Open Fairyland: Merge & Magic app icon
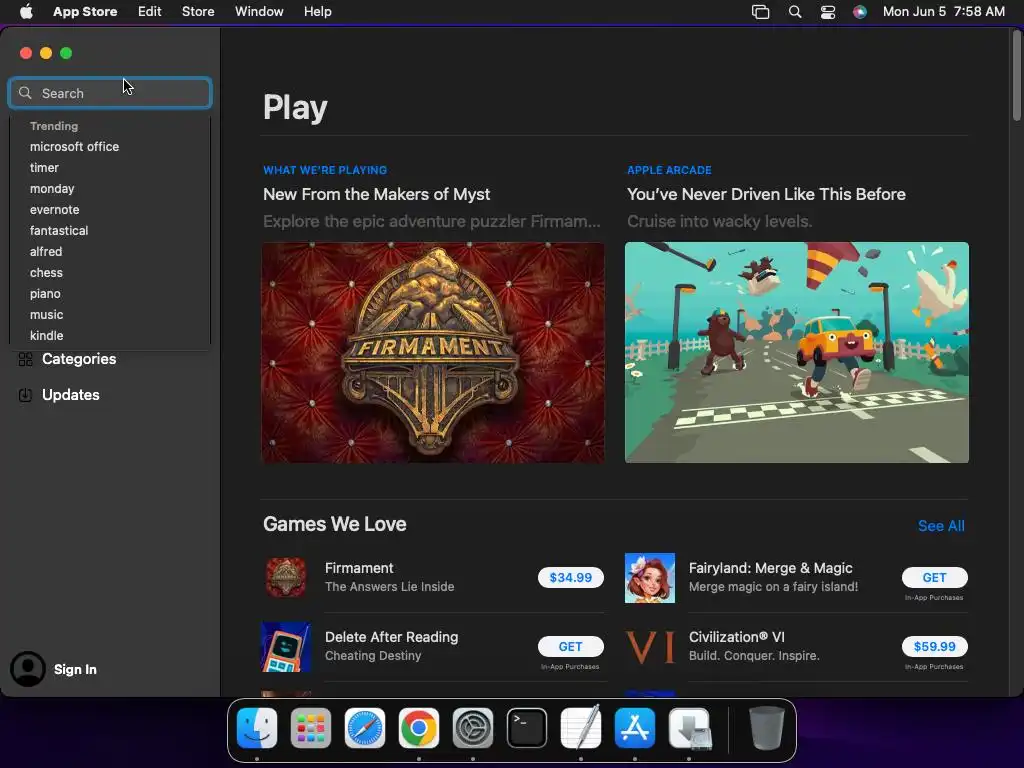This screenshot has height=768, width=1024. pos(650,577)
